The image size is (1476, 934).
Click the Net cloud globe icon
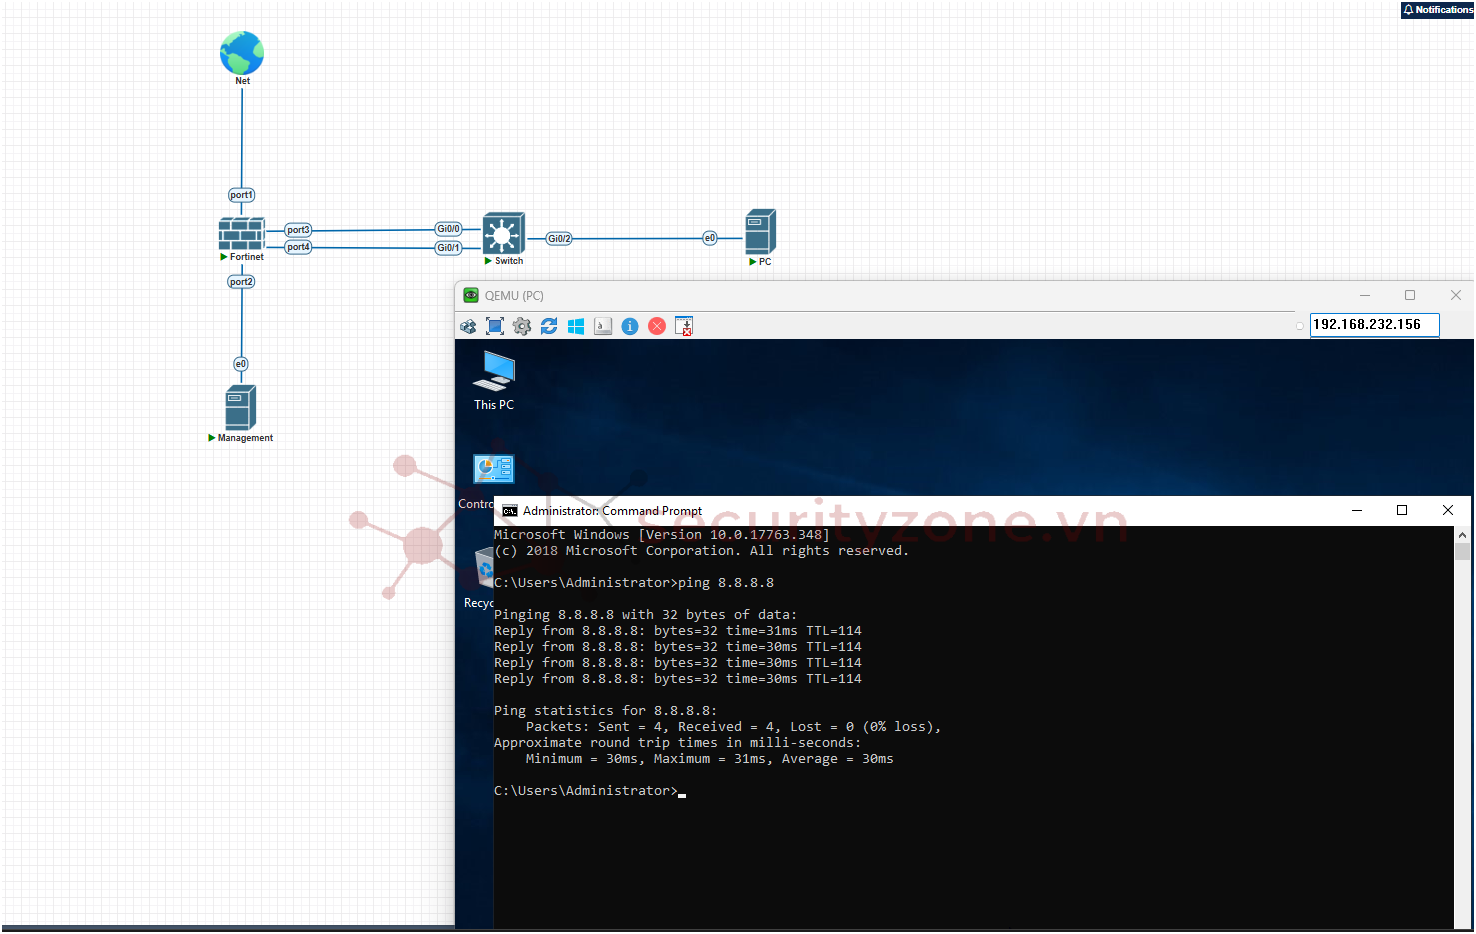tap(242, 53)
